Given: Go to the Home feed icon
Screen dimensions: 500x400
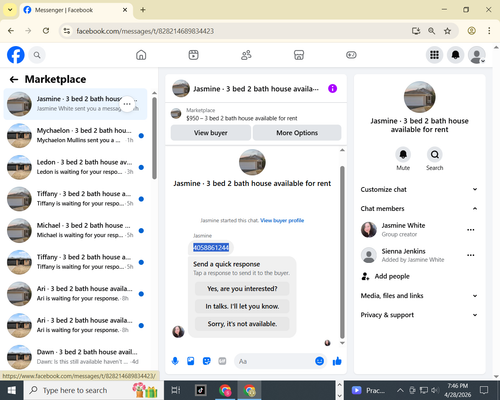Looking at the screenshot, I should coord(141,55).
